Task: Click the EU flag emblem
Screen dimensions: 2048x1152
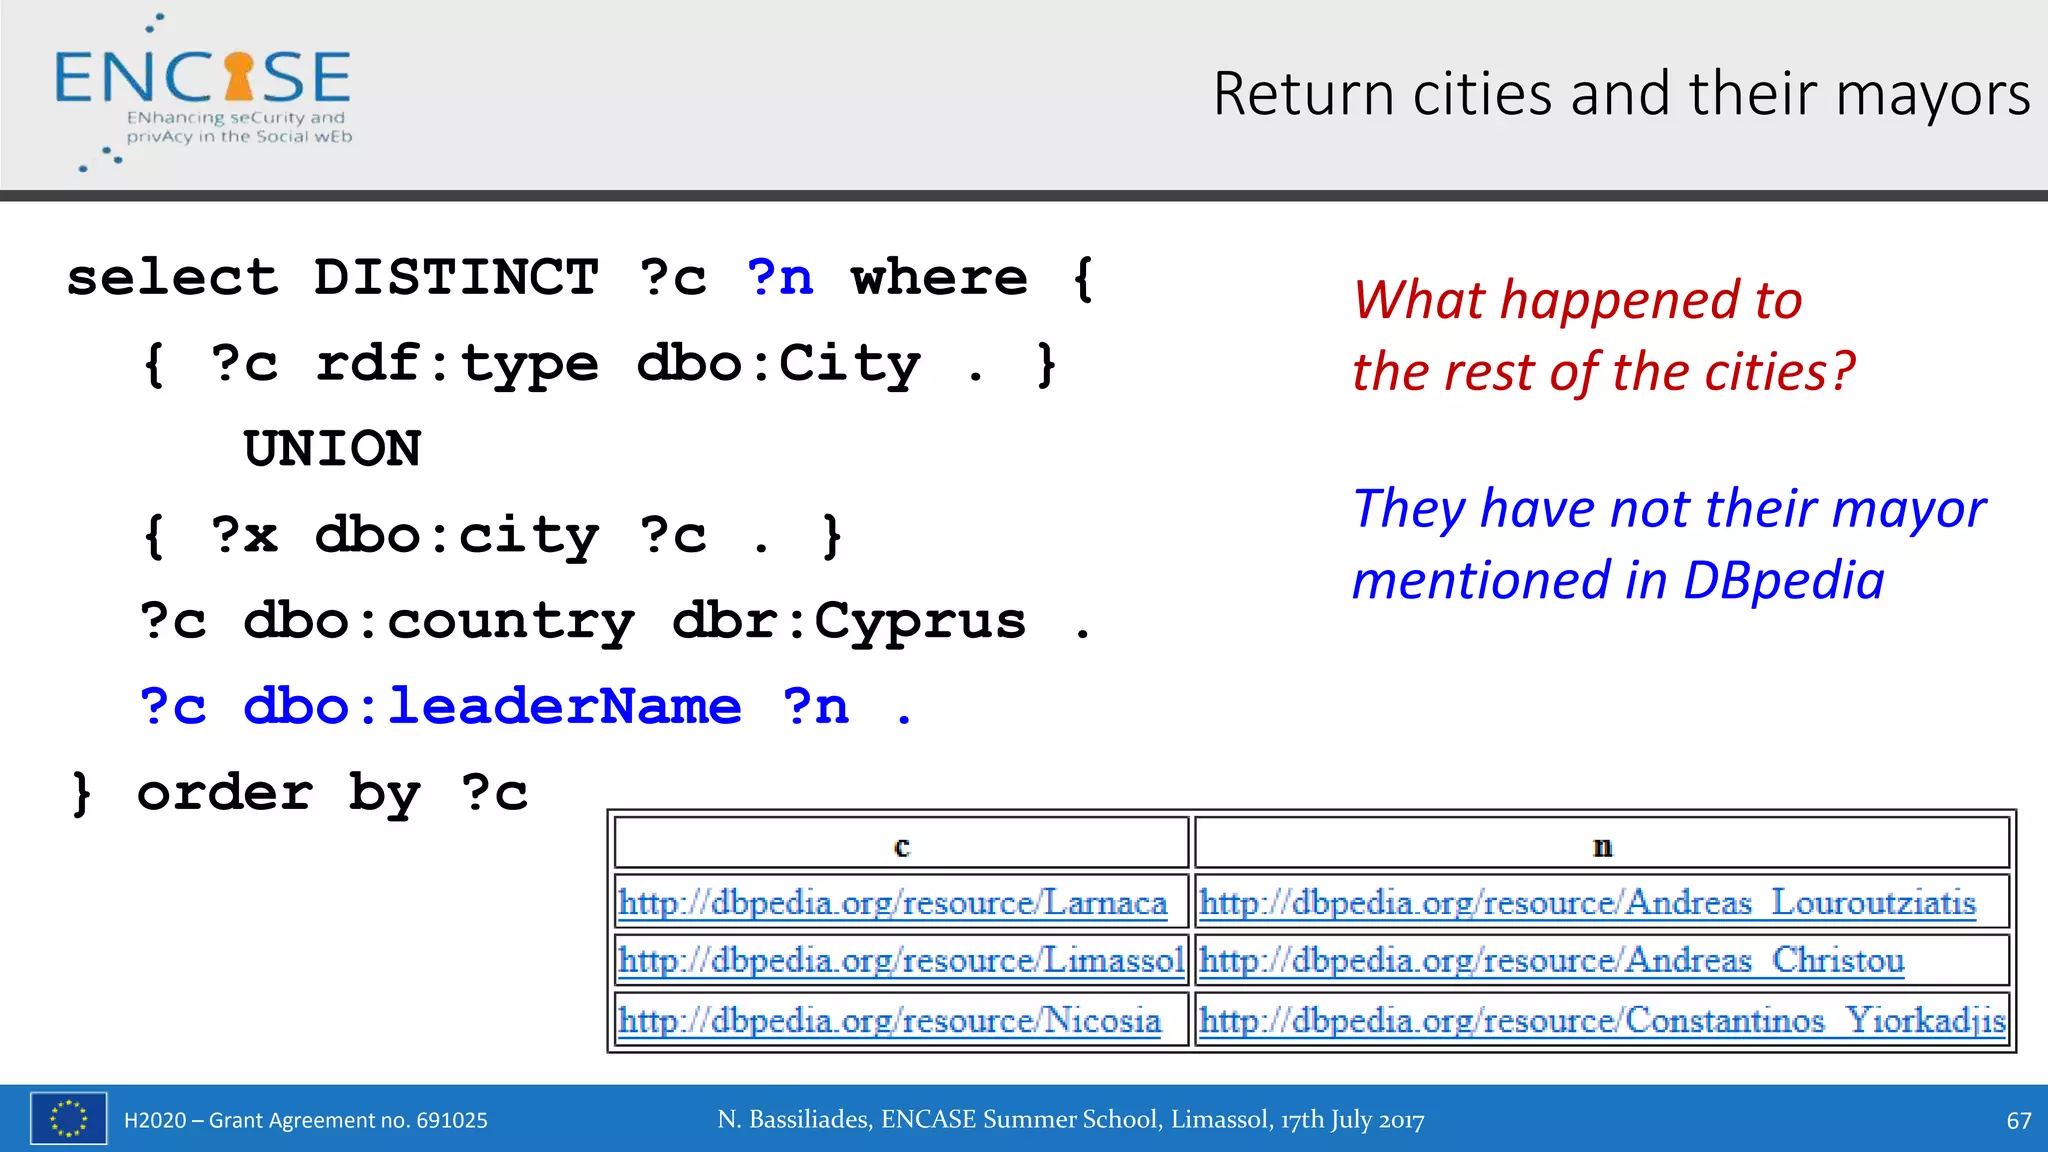Action: (68, 1118)
